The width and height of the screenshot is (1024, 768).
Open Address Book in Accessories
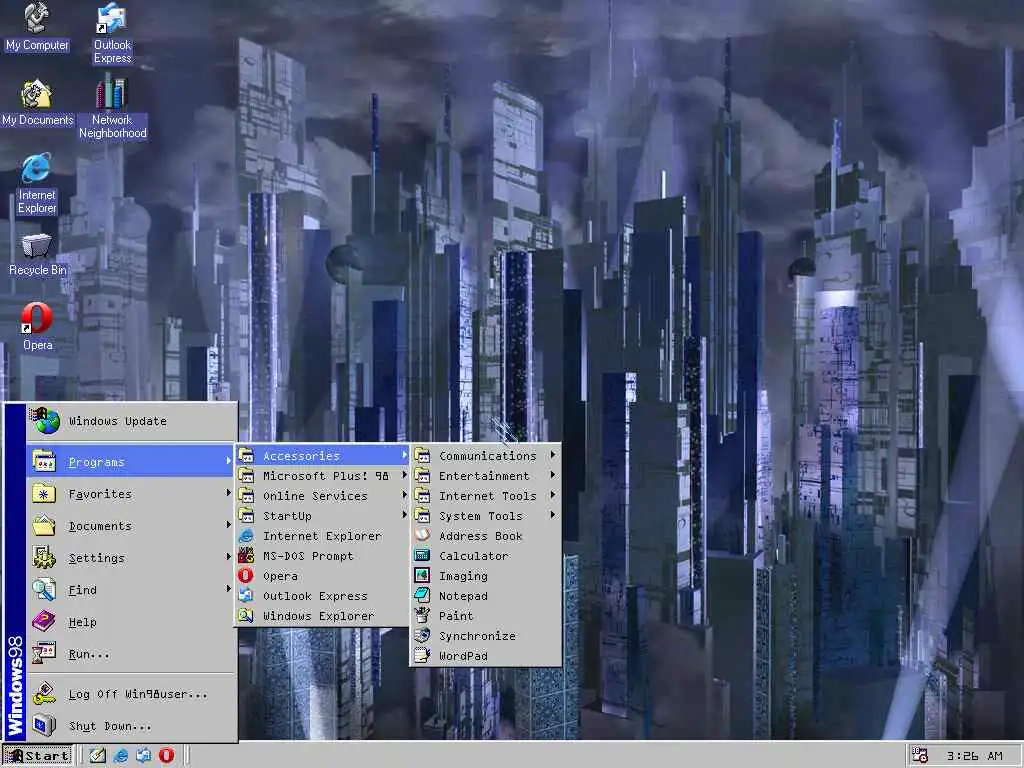(485, 536)
